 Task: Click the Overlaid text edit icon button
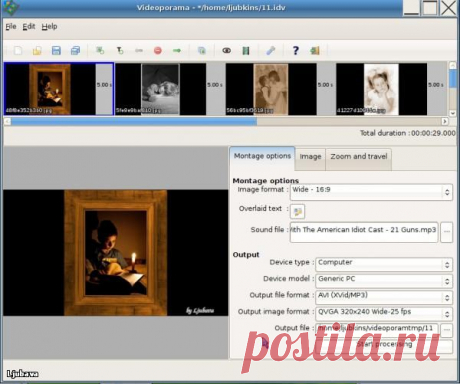click(298, 211)
